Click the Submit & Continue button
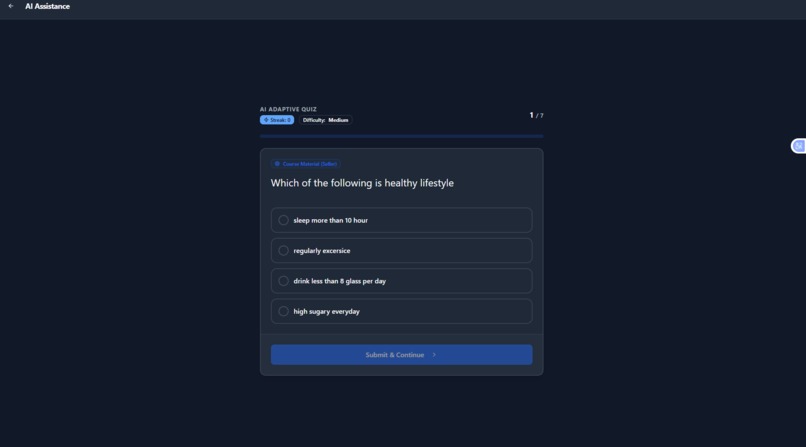806x447 pixels. [x=401, y=355]
